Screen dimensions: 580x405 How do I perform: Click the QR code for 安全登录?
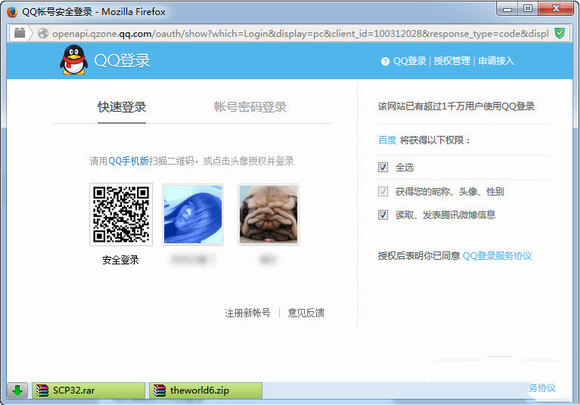pyautogui.click(x=121, y=214)
